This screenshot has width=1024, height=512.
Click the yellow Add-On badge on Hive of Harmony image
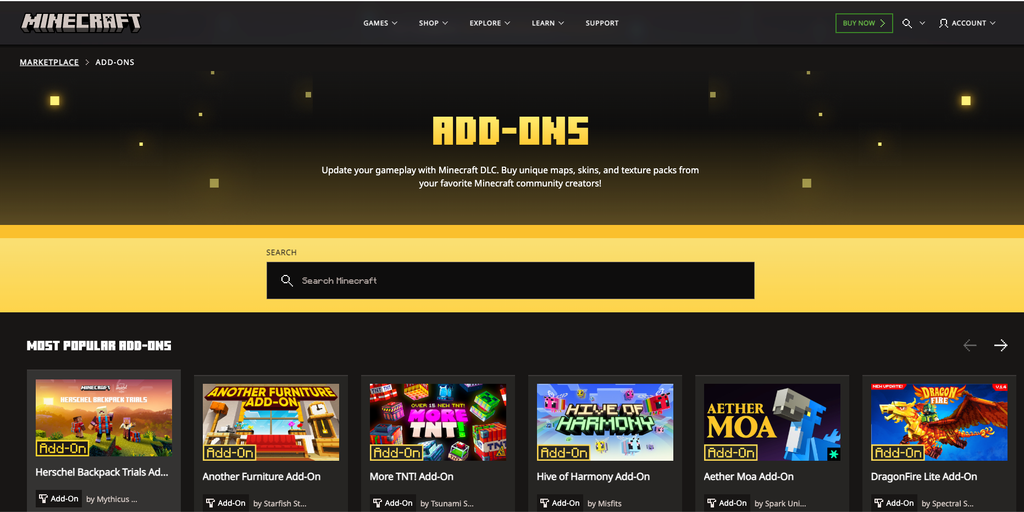click(564, 453)
